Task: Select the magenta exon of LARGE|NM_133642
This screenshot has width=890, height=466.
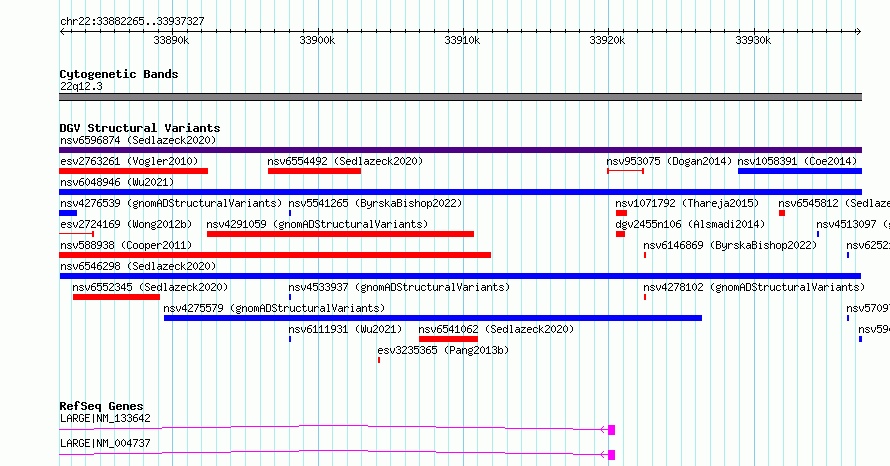Action: coord(611,430)
